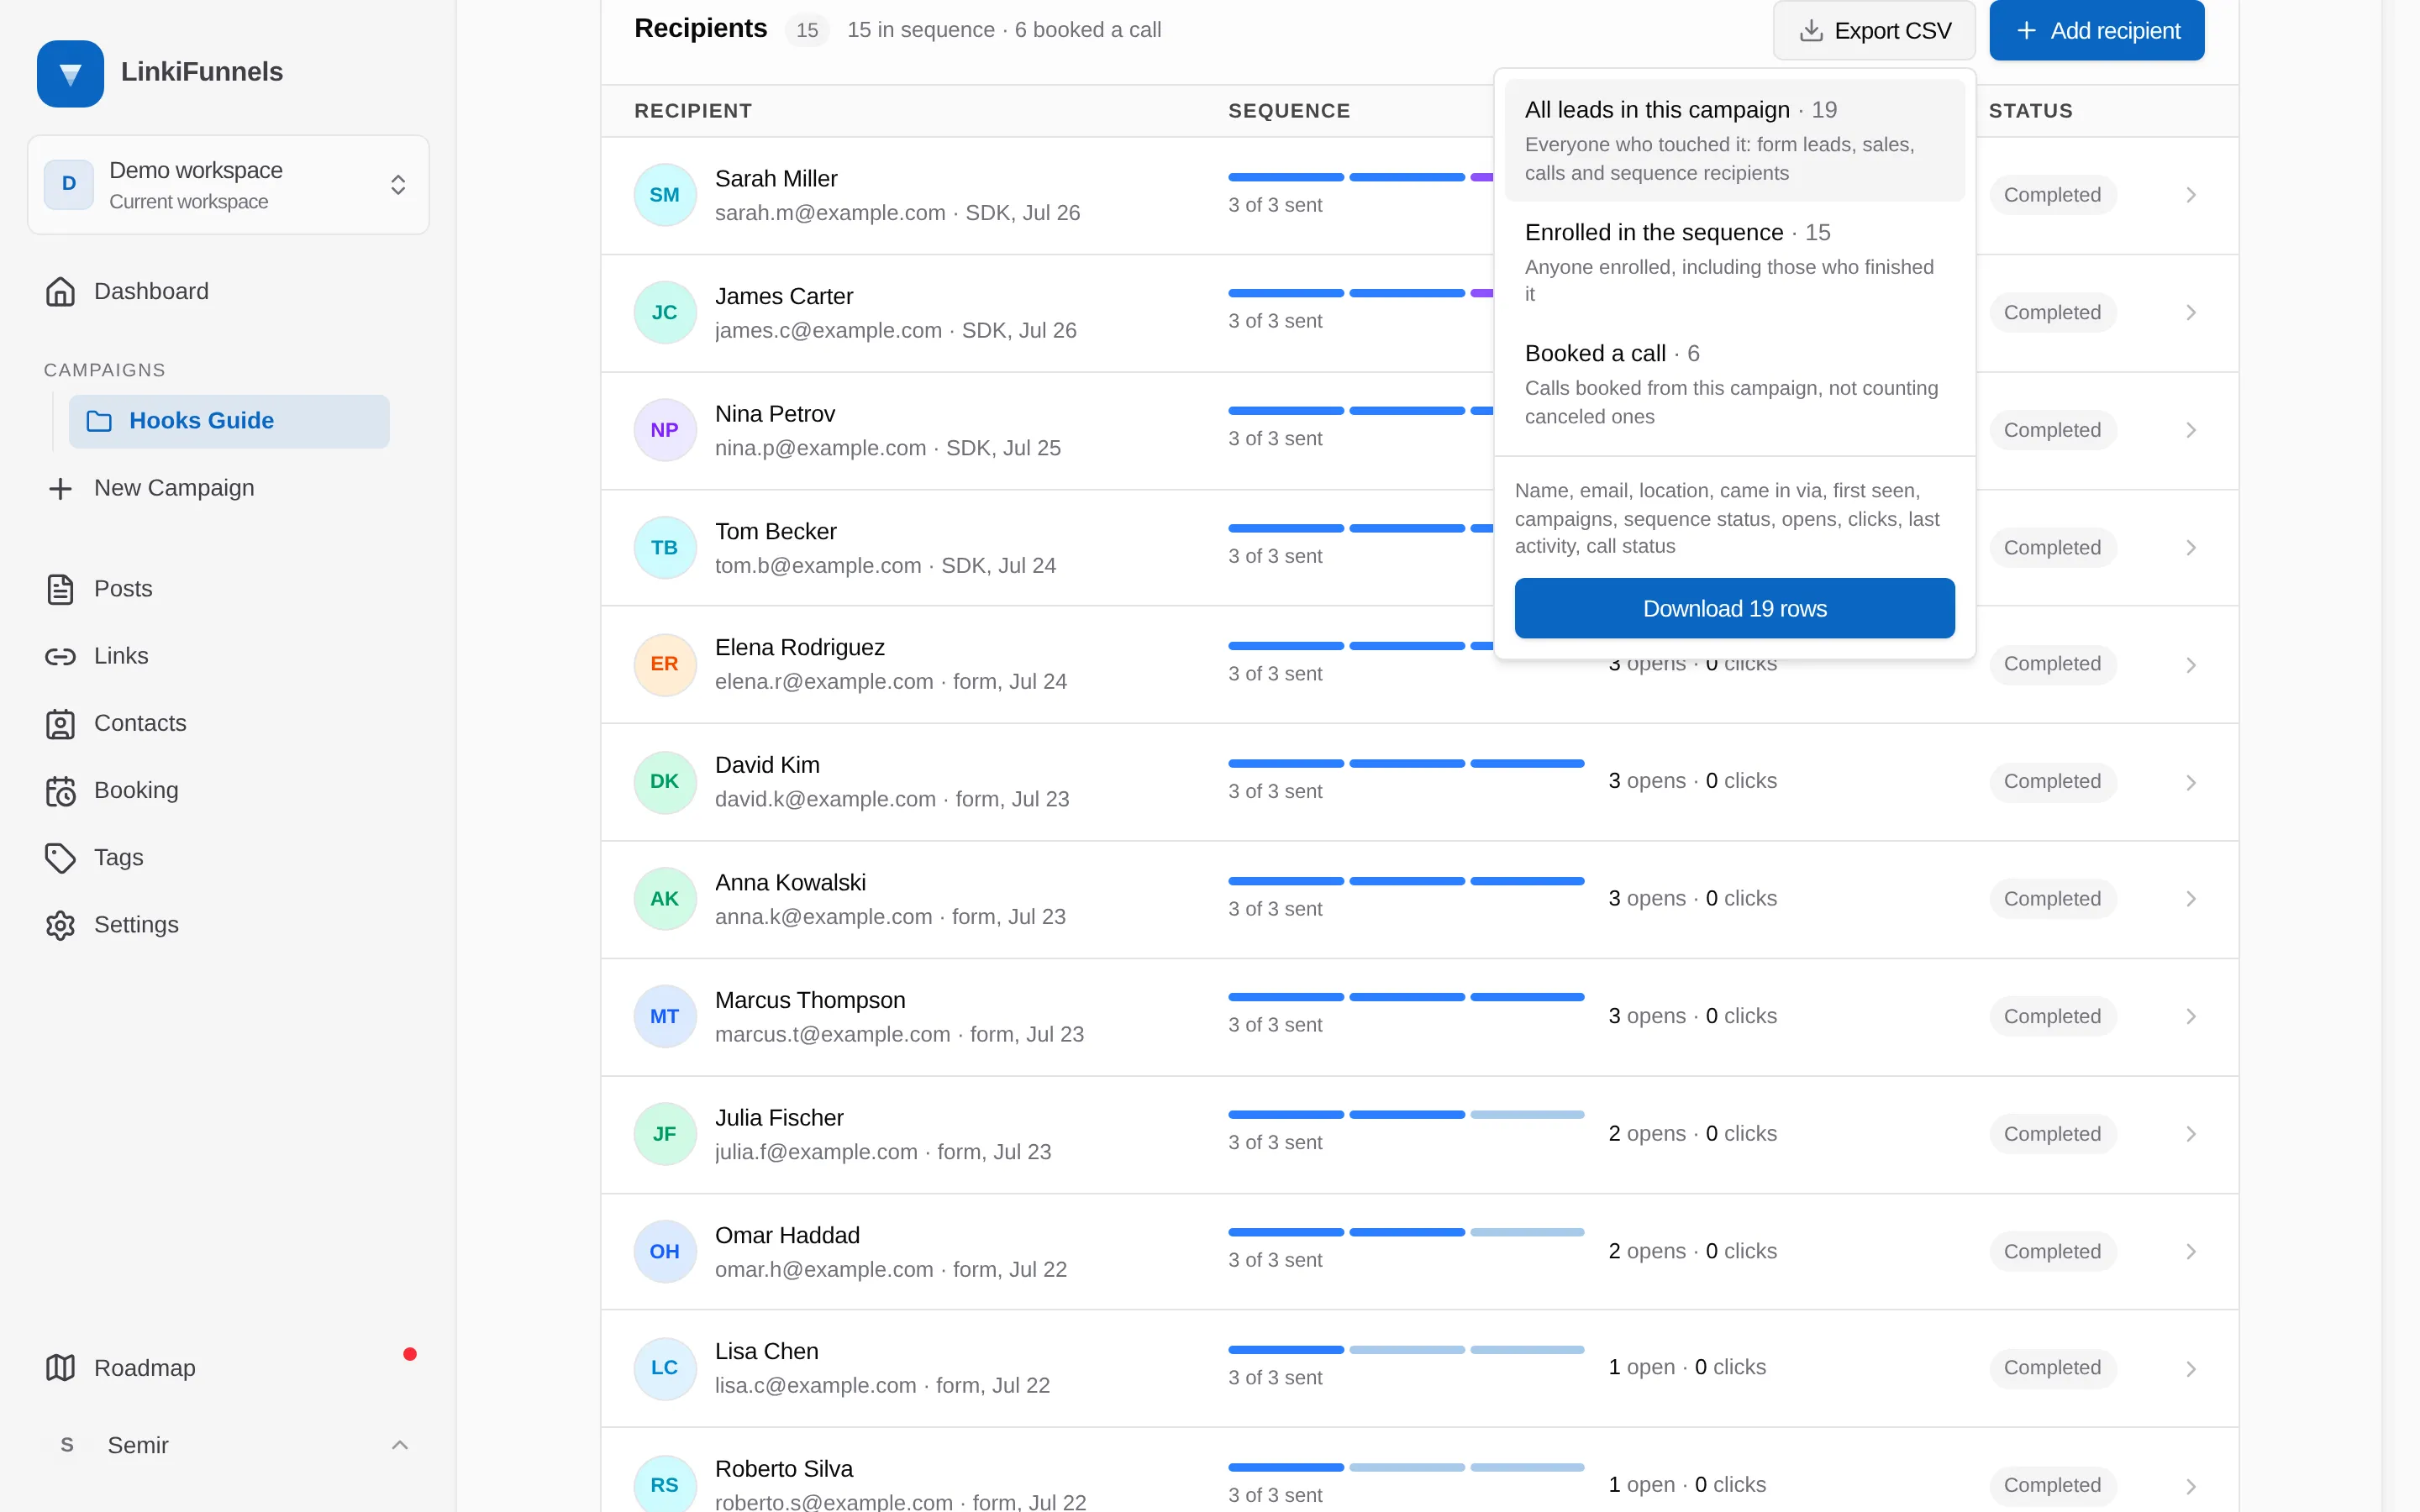Select the Booked a call option

pyautogui.click(x=1735, y=384)
